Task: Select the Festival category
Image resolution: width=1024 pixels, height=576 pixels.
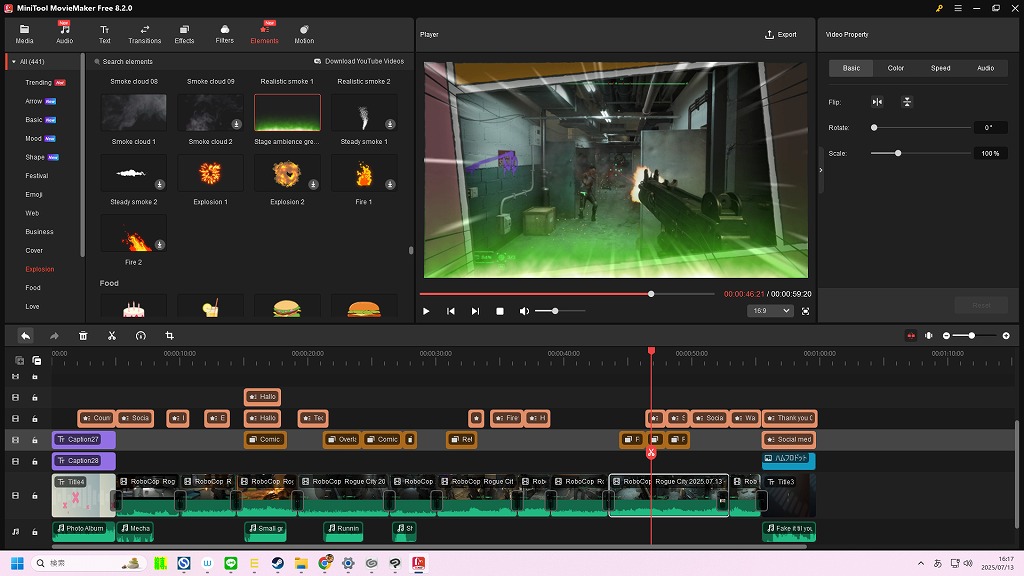Action: tap(37, 176)
